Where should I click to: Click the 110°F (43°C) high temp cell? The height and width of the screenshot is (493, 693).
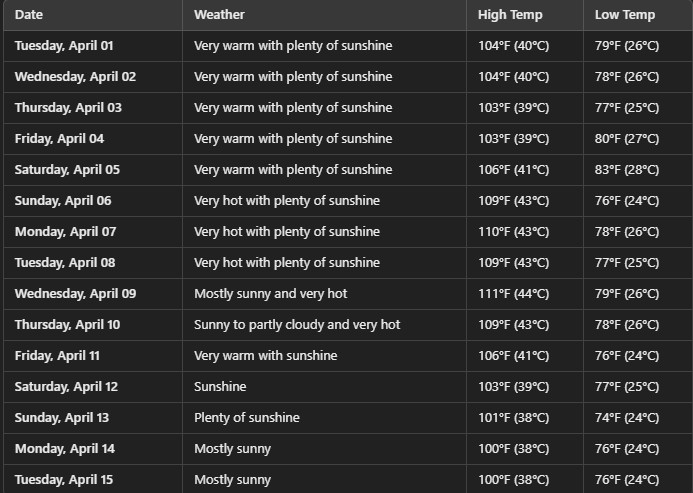coord(513,232)
